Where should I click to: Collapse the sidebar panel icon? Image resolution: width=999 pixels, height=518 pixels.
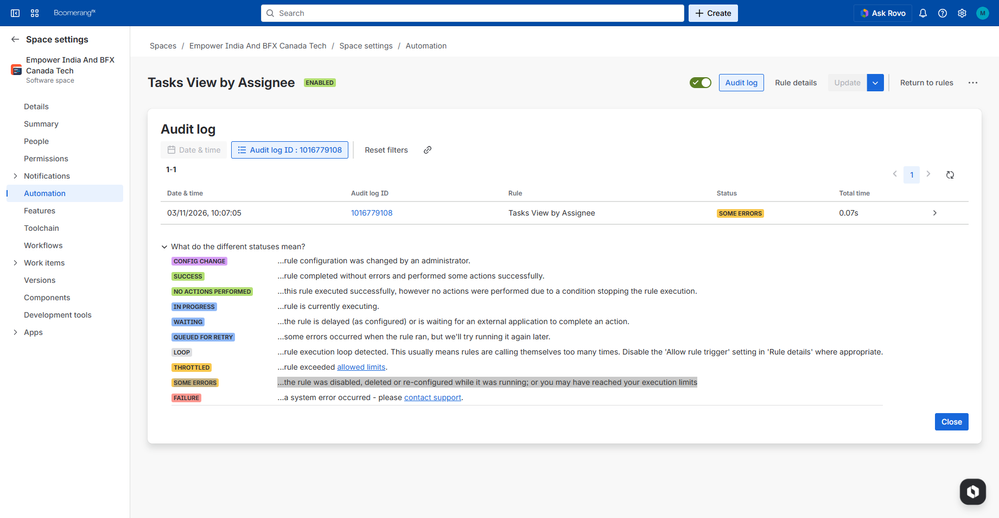[15, 13]
